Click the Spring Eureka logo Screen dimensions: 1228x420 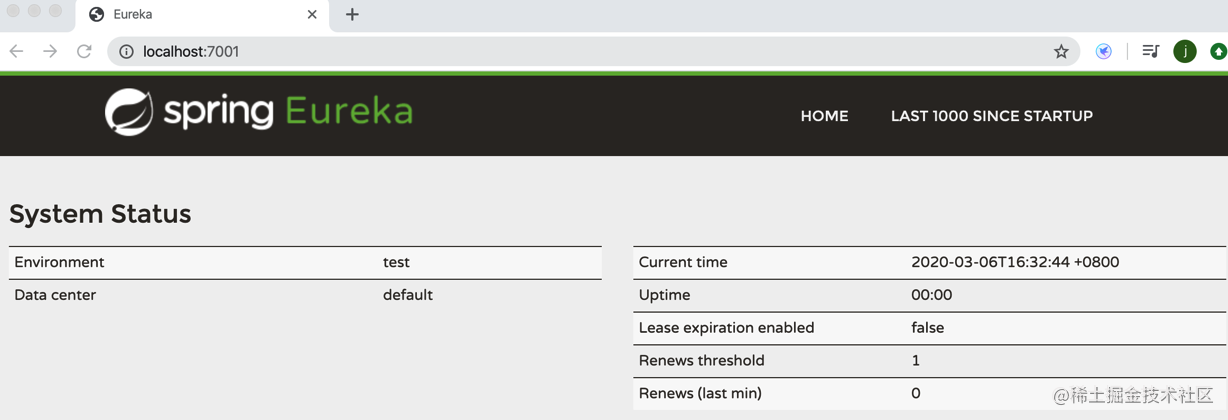pos(259,112)
